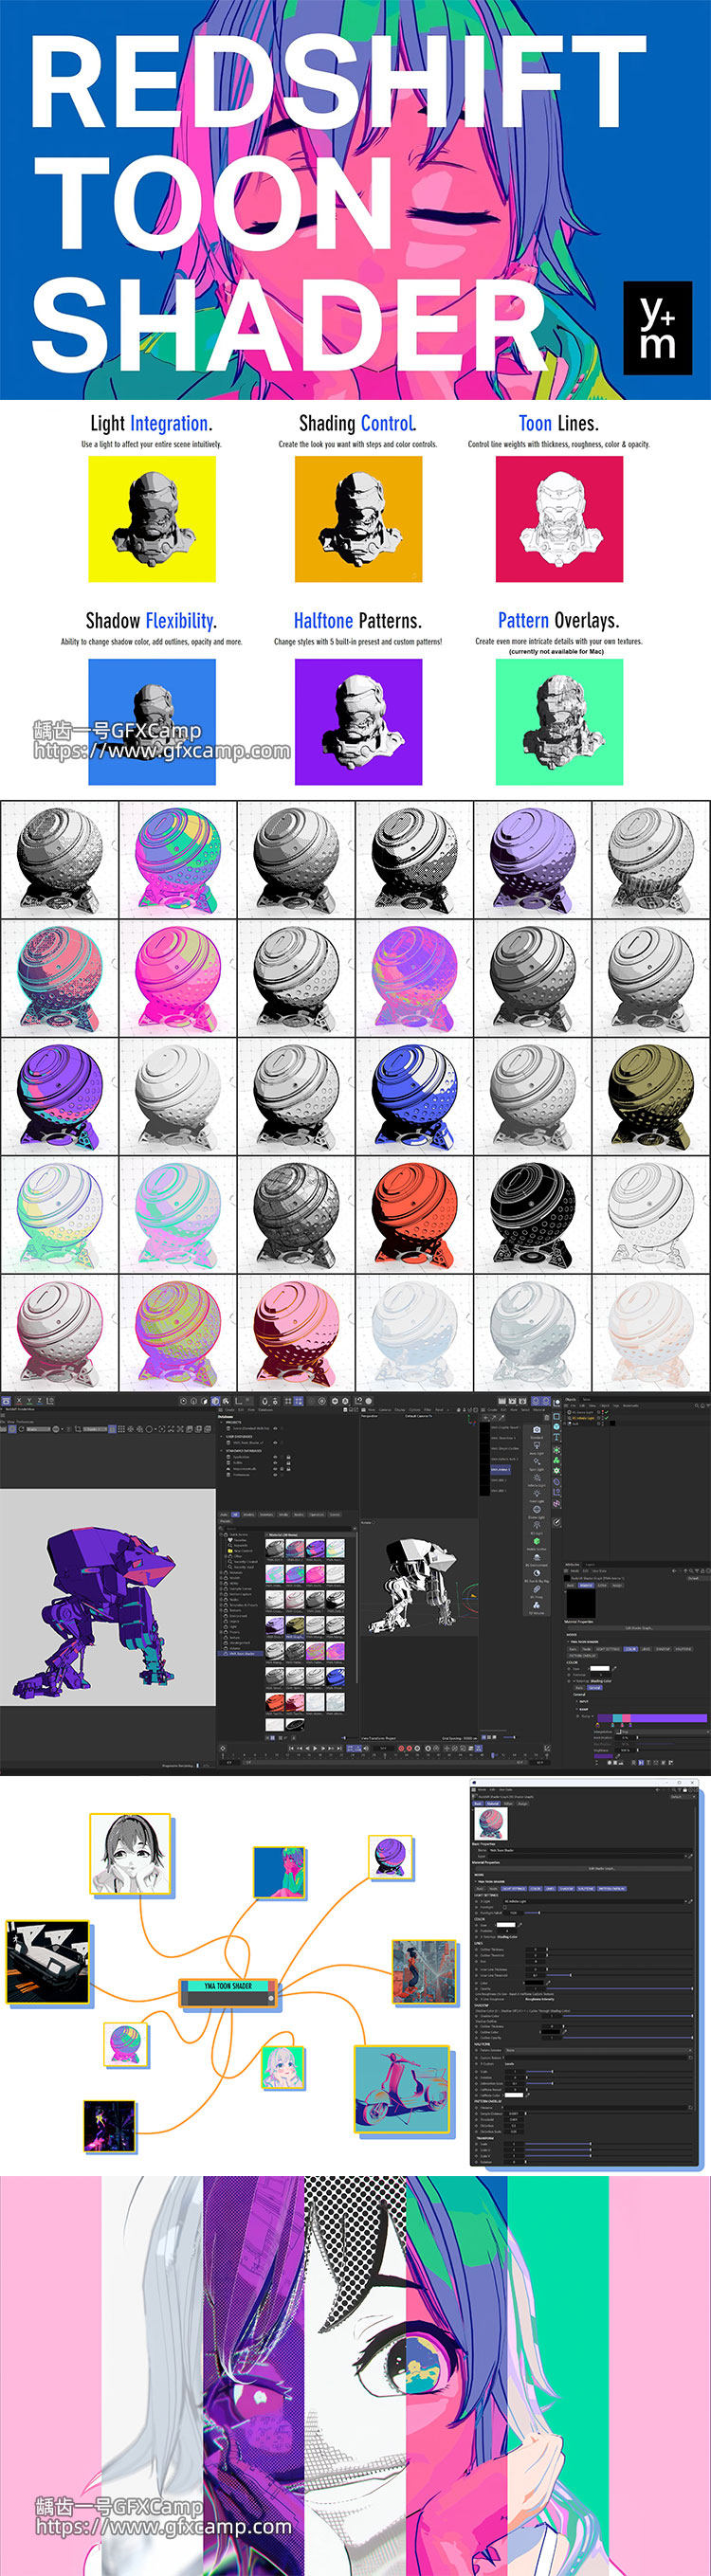Select the LINES tab
The width and height of the screenshot is (711, 2576).
click(x=551, y=1889)
